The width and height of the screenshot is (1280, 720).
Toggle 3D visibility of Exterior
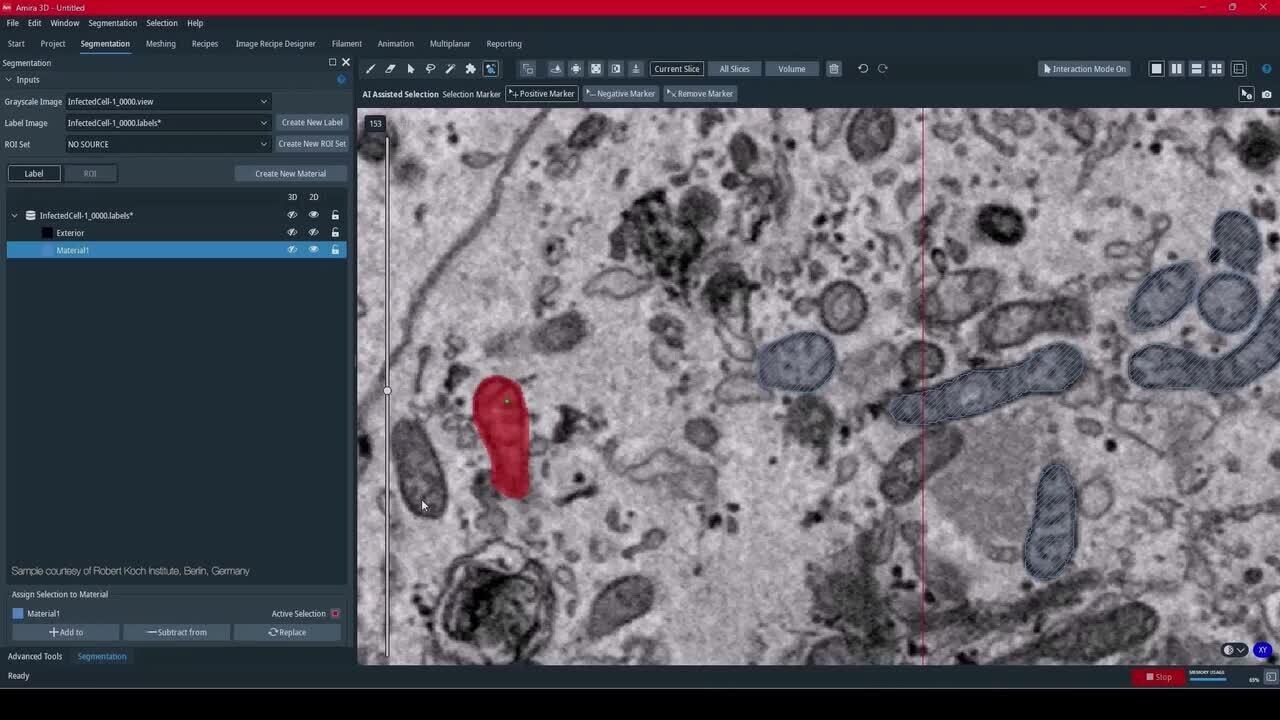pyautogui.click(x=292, y=233)
